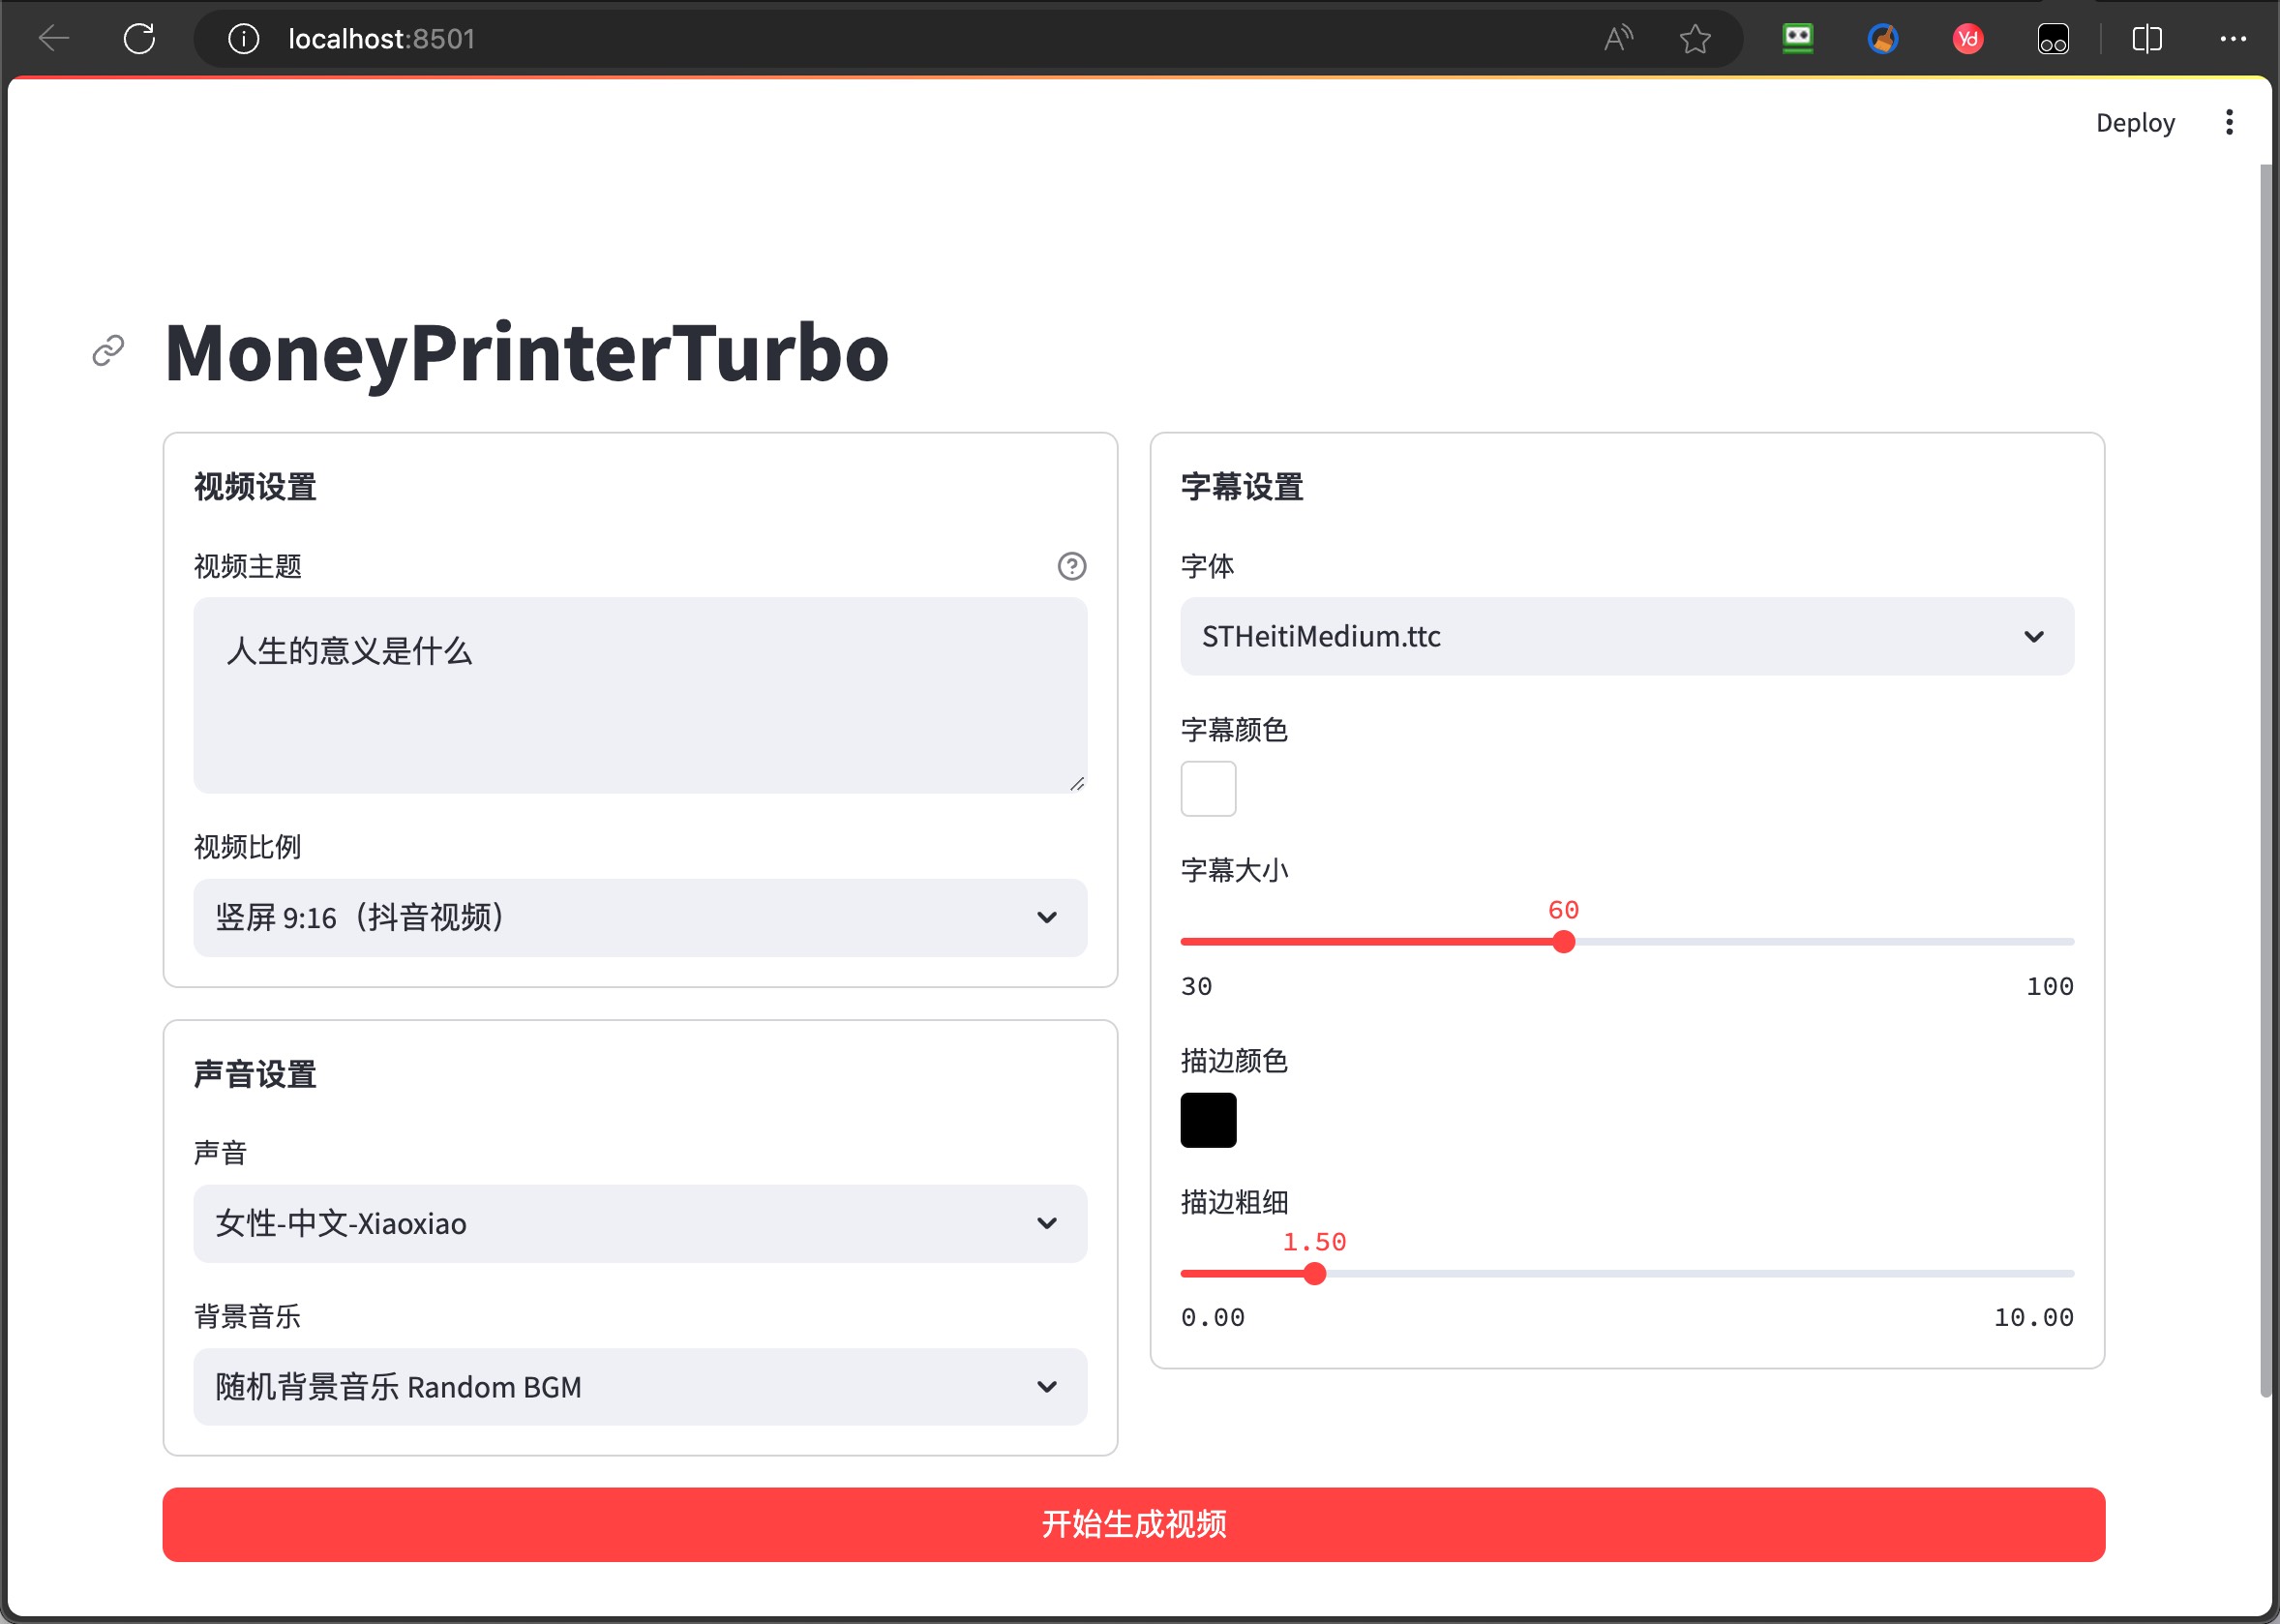Click inside the 视频主题 text area
The image size is (2280, 1624).
(640, 695)
